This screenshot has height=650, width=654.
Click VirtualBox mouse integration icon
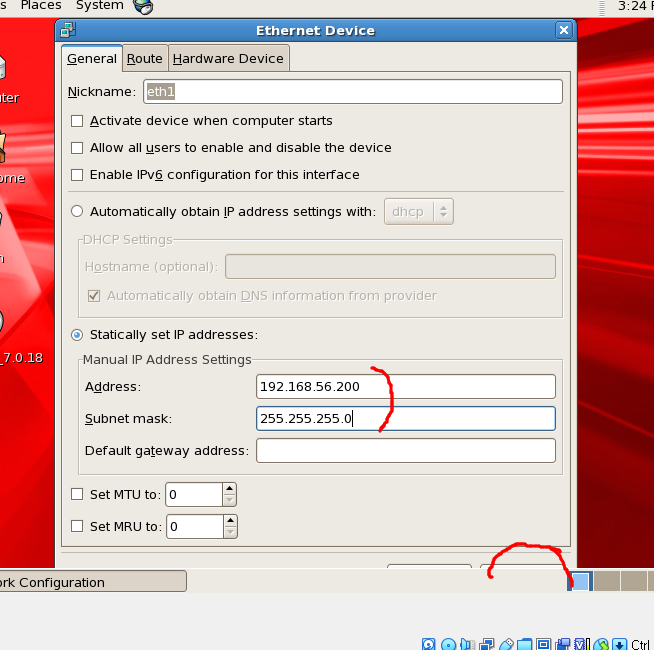click(601, 644)
